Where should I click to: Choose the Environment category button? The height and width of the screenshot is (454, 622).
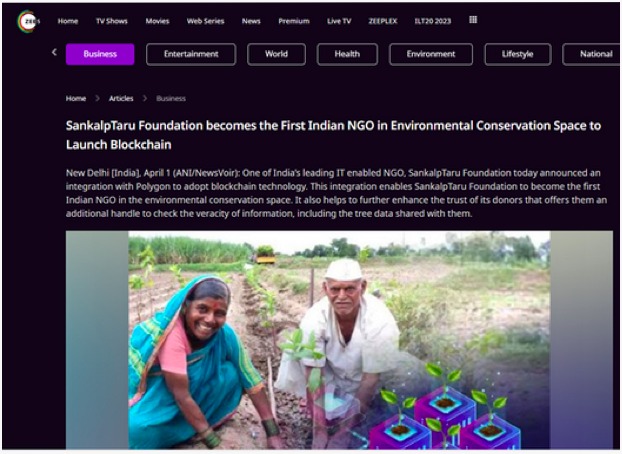(x=431, y=54)
